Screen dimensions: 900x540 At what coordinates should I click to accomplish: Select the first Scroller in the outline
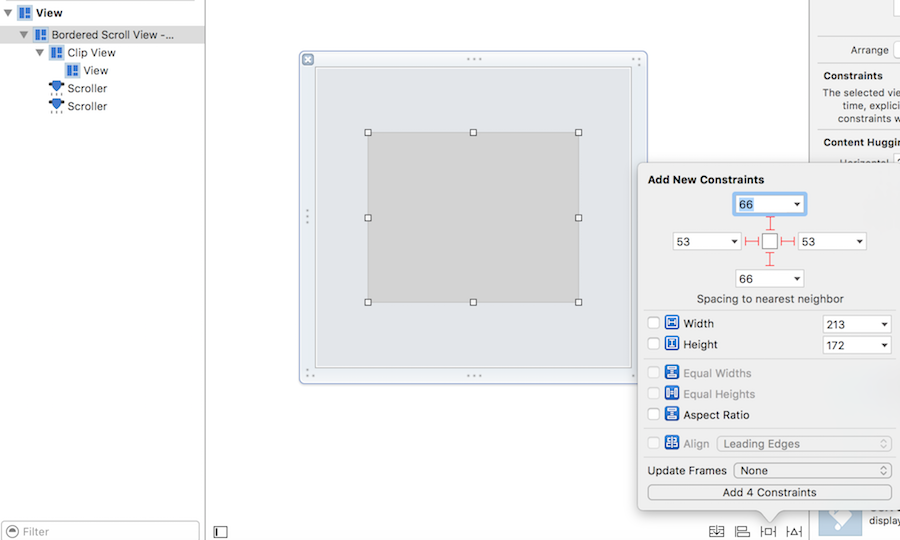pos(87,89)
